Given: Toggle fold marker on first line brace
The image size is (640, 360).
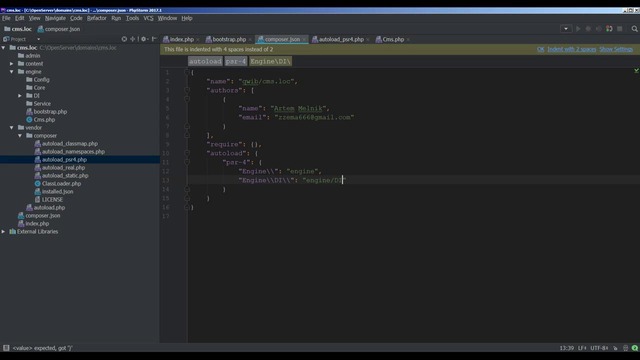Looking at the screenshot, I should [187, 72].
